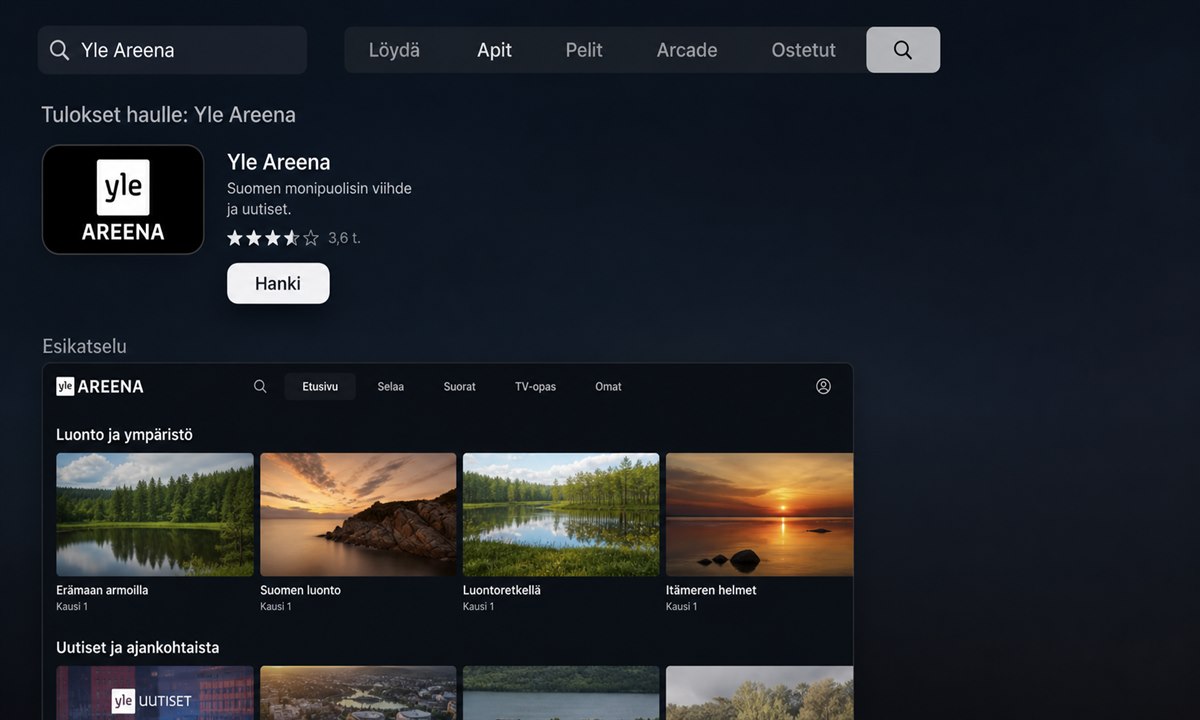The image size is (1200, 720).
Task: Open the Itämeren helmet thumbnail
Action: 760,514
